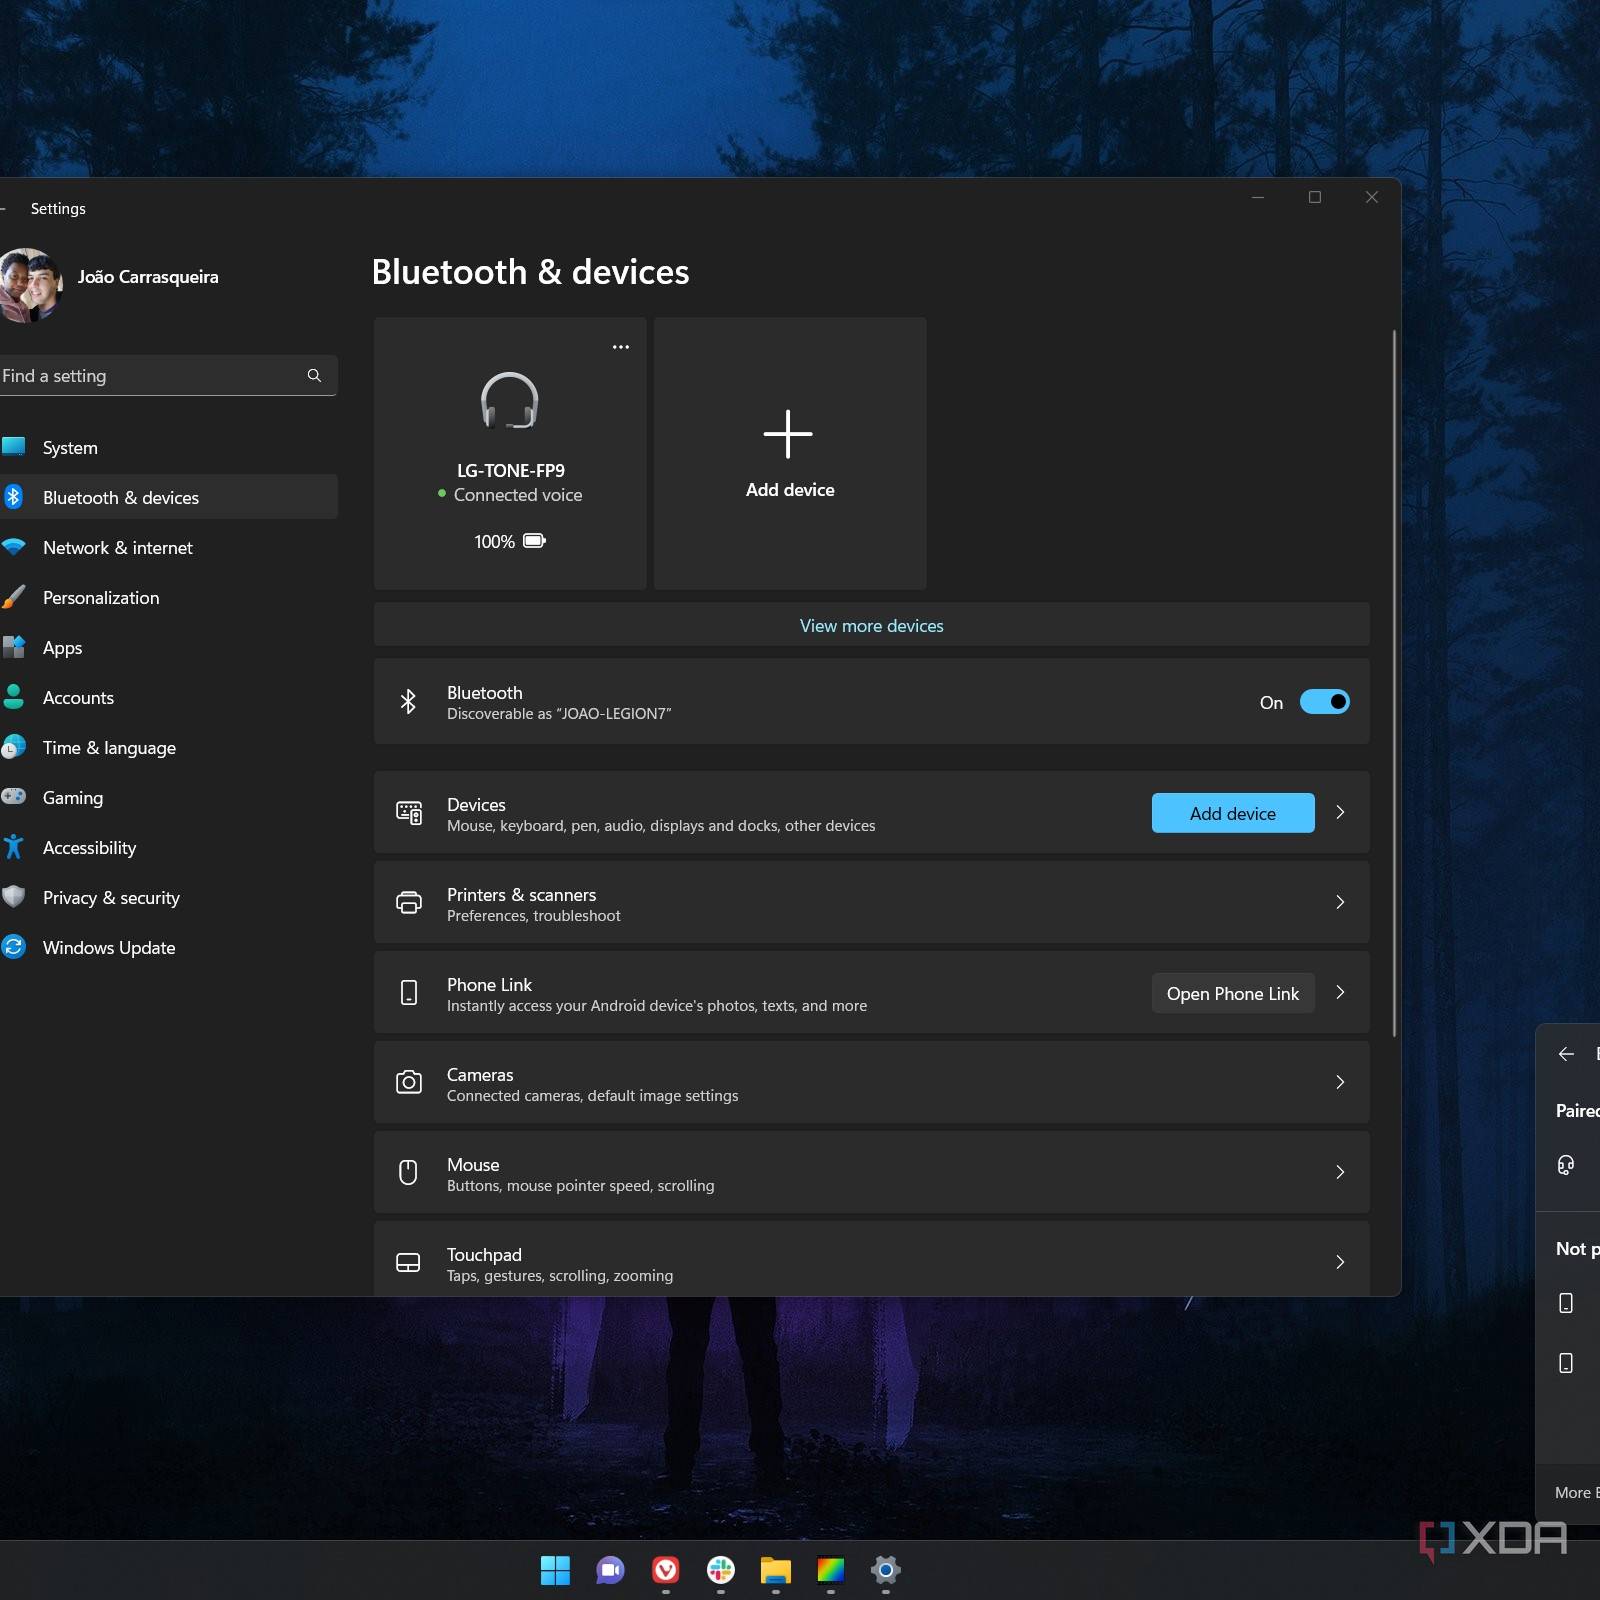The width and height of the screenshot is (1600, 1600).
Task: Click the plus icon to add device
Action: pyautogui.click(x=788, y=434)
